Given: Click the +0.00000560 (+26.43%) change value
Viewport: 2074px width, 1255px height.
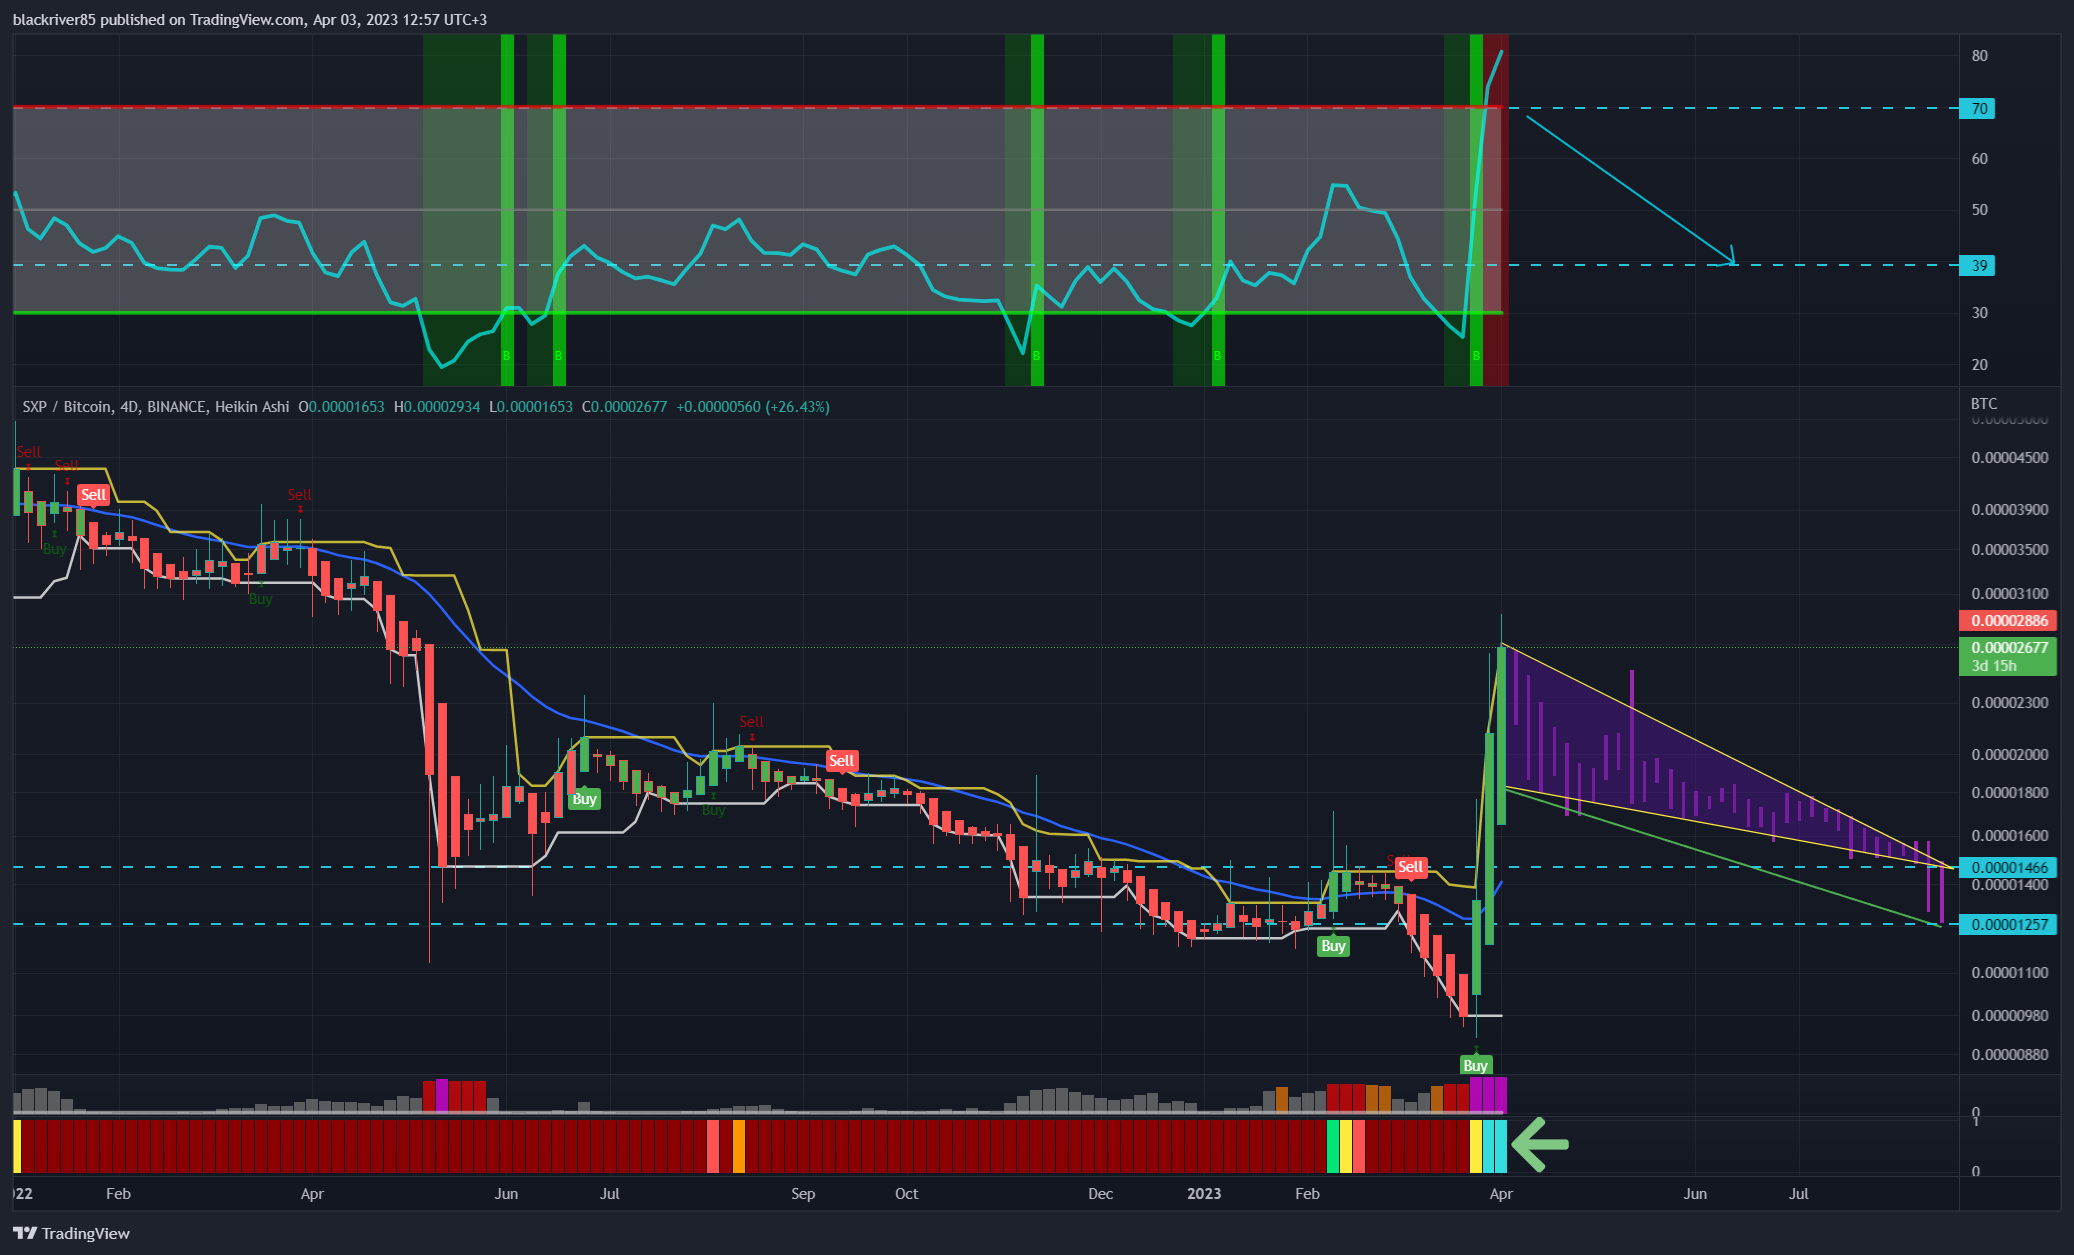Looking at the screenshot, I should pos(753,407).
